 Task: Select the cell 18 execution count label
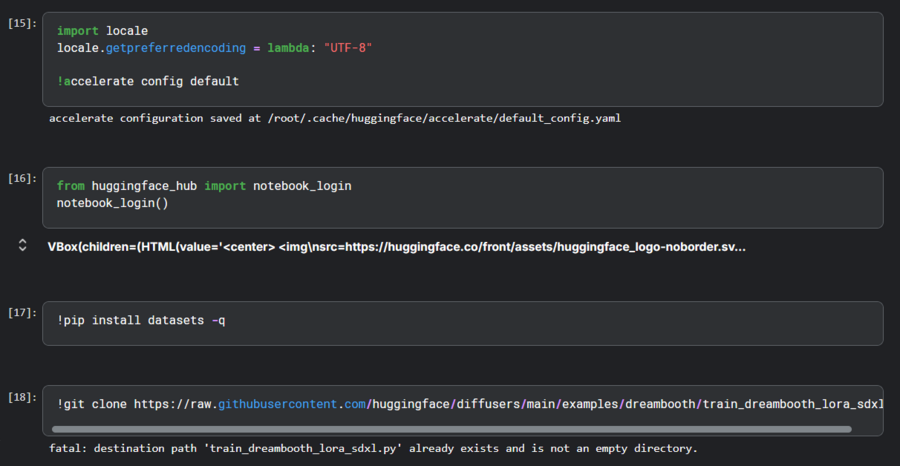tap(22, 397)
